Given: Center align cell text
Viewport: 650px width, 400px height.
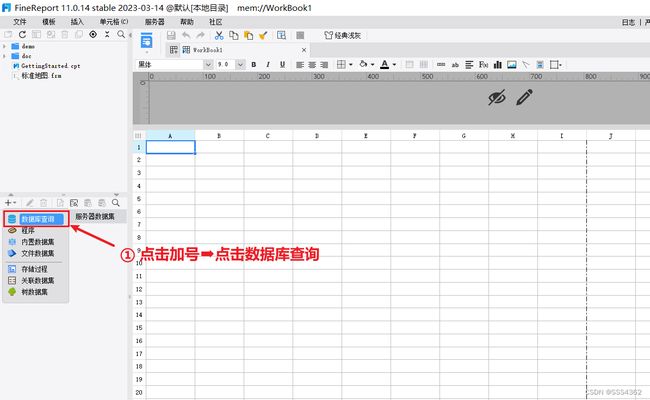Looking at the screenshot, I should pyautogui.click(x=312, y=65).
